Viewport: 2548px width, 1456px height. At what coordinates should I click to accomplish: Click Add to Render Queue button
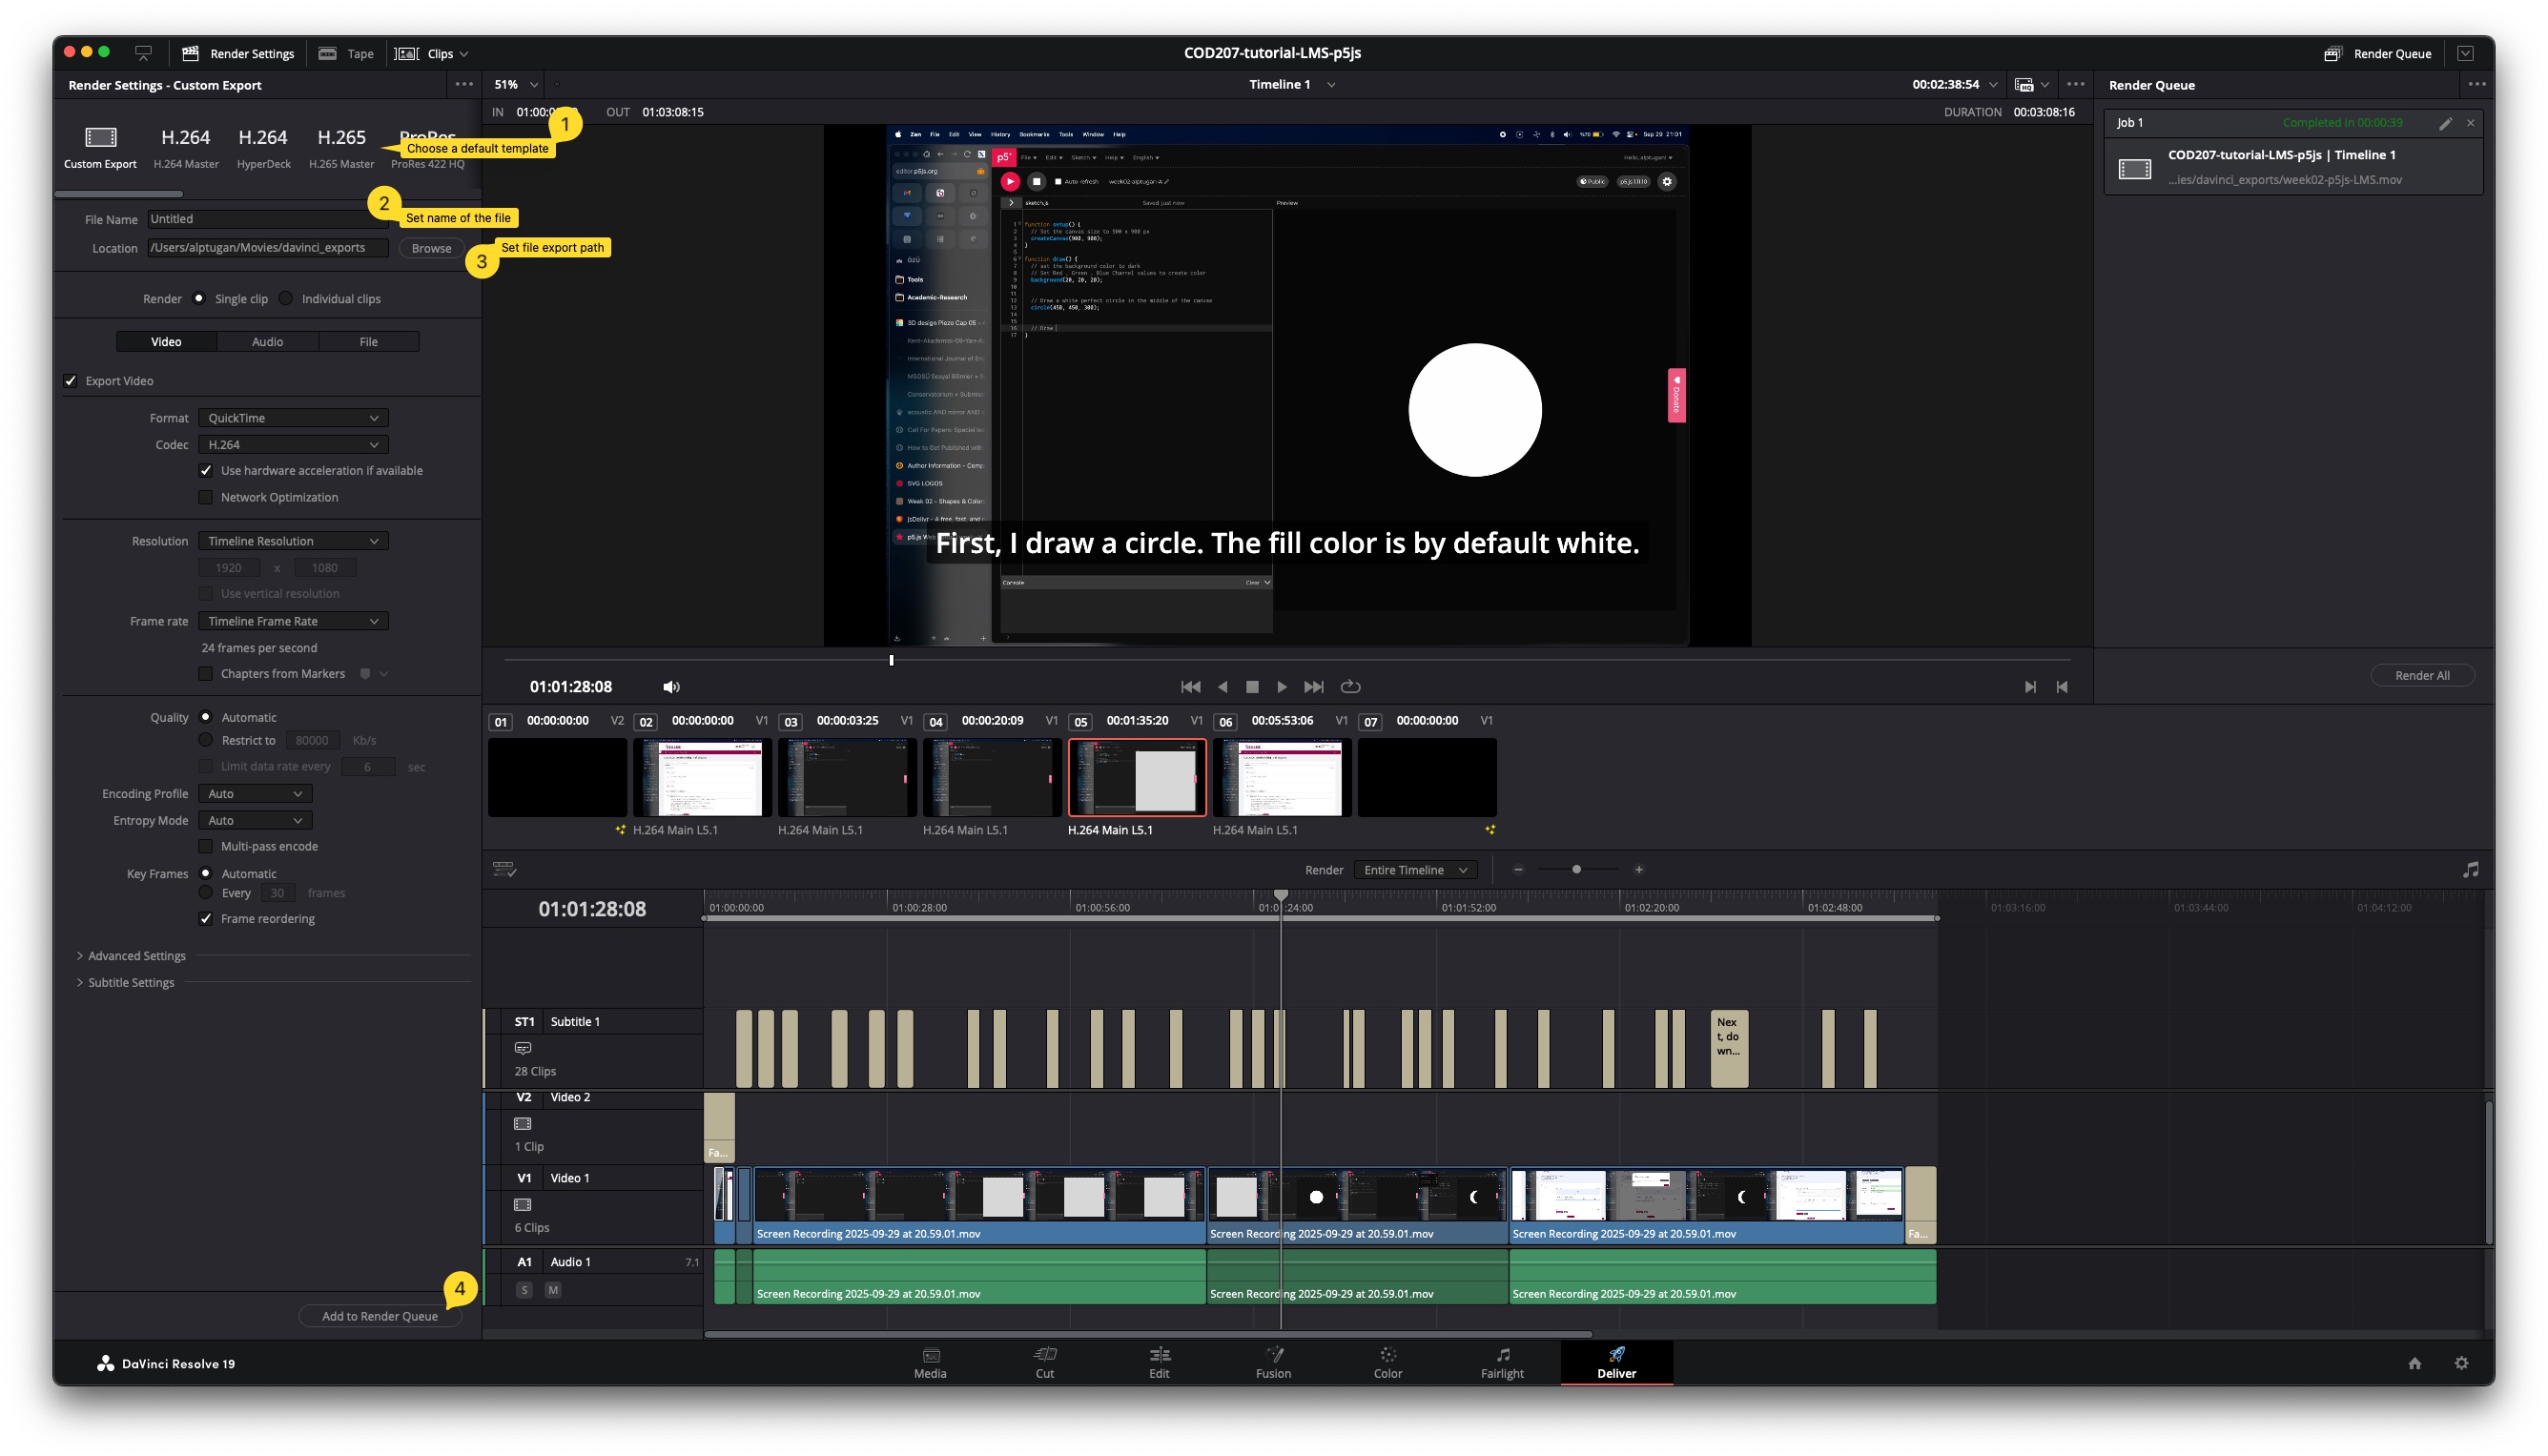[379, 1316]
